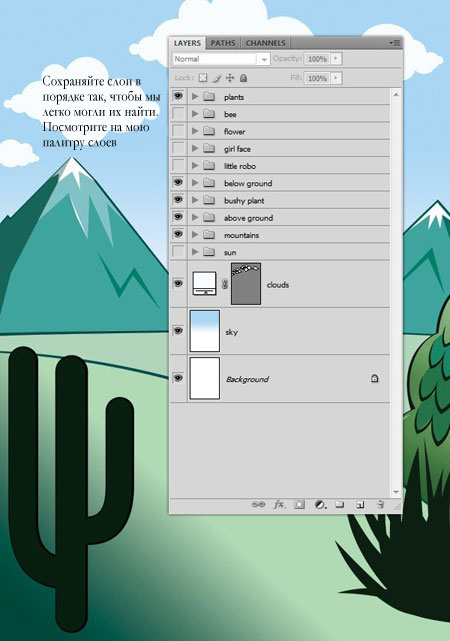Expand the above ground group triangle
Screen dimensions: 450x641
coord(195,217)
